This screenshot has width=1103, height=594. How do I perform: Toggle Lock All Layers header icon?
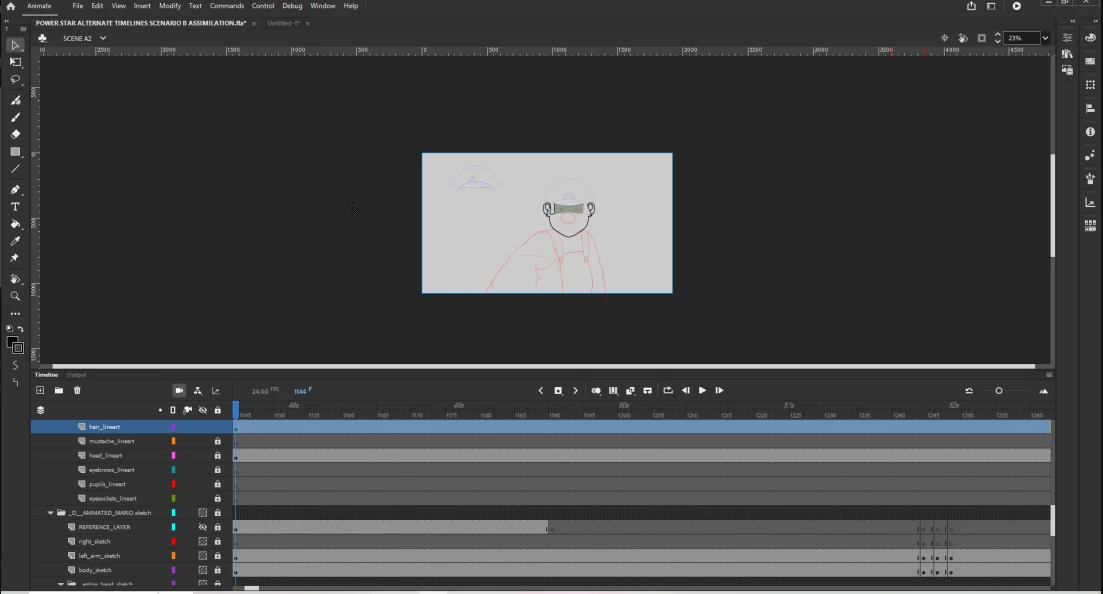tap(217, 410)
